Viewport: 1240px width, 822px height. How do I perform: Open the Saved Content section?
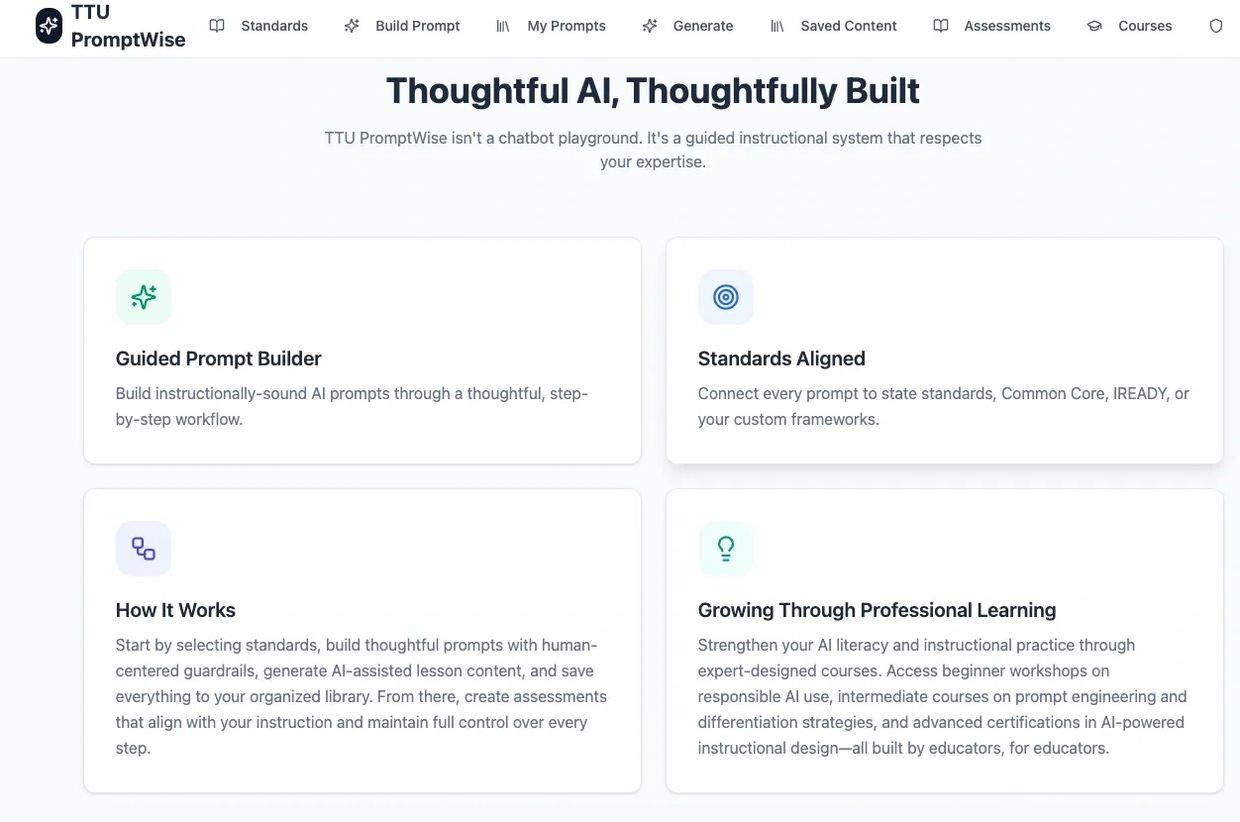click(x=848, y=26)
